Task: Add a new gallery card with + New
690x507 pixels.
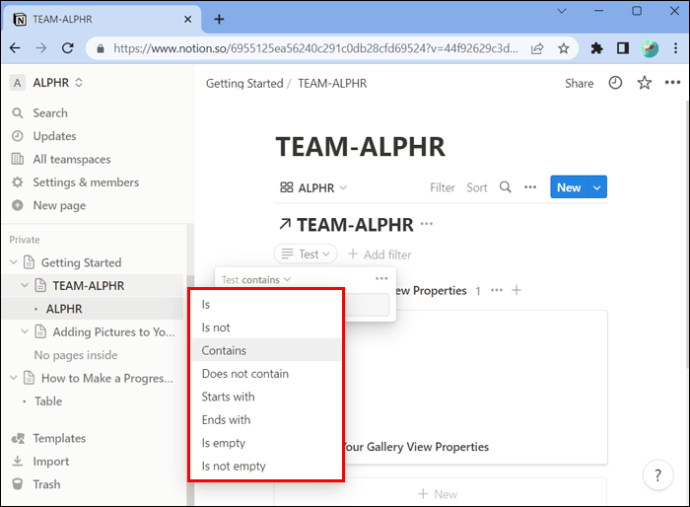Action: pos(438,494)
